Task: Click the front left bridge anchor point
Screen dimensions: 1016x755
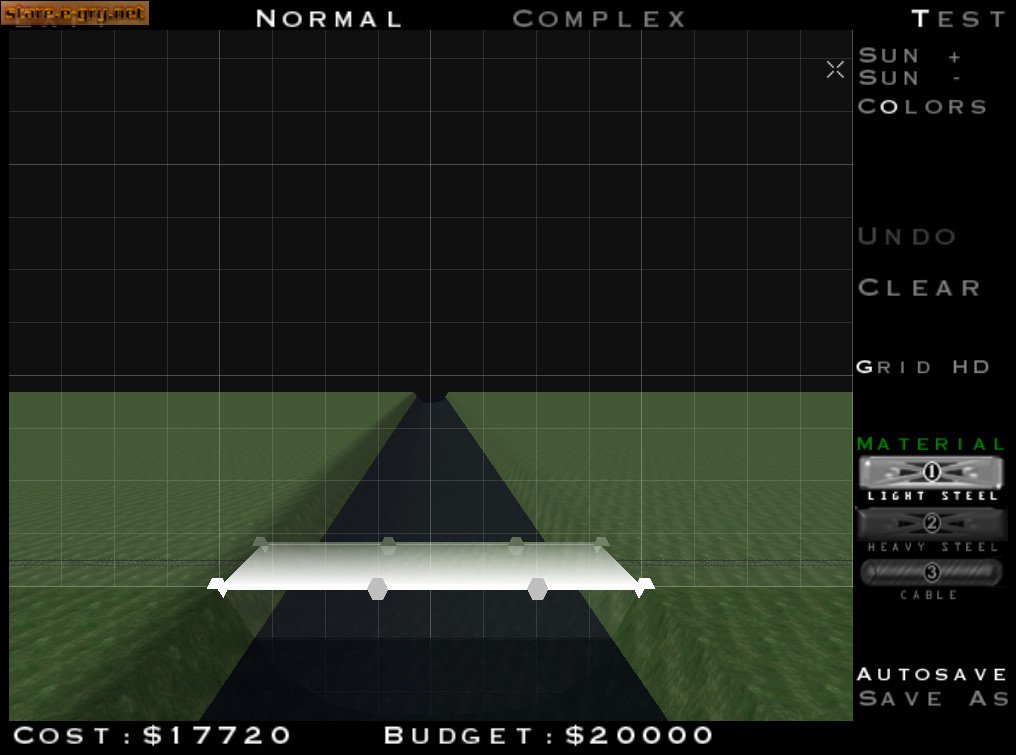Action: click(x=219, y=586)
